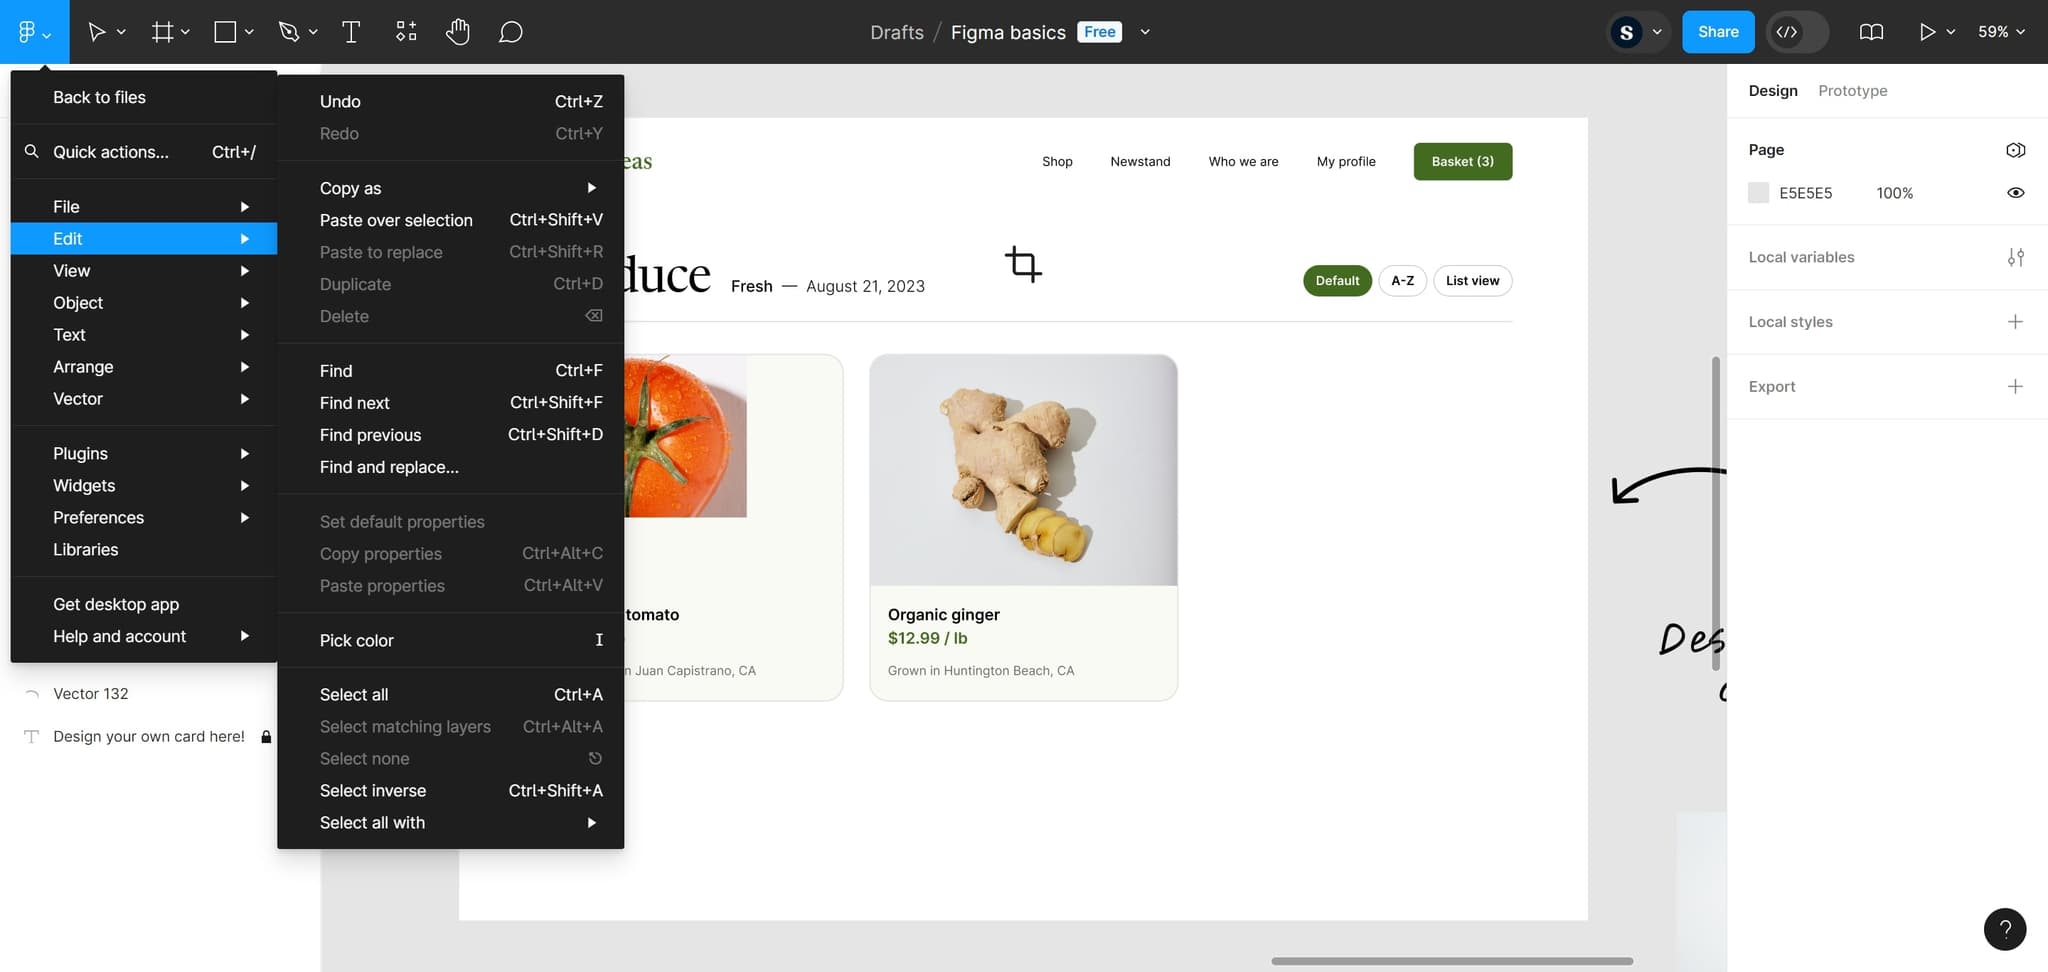2048x972 pixels.
Task: Click the blue Share button
Action: click(1717, 32)
